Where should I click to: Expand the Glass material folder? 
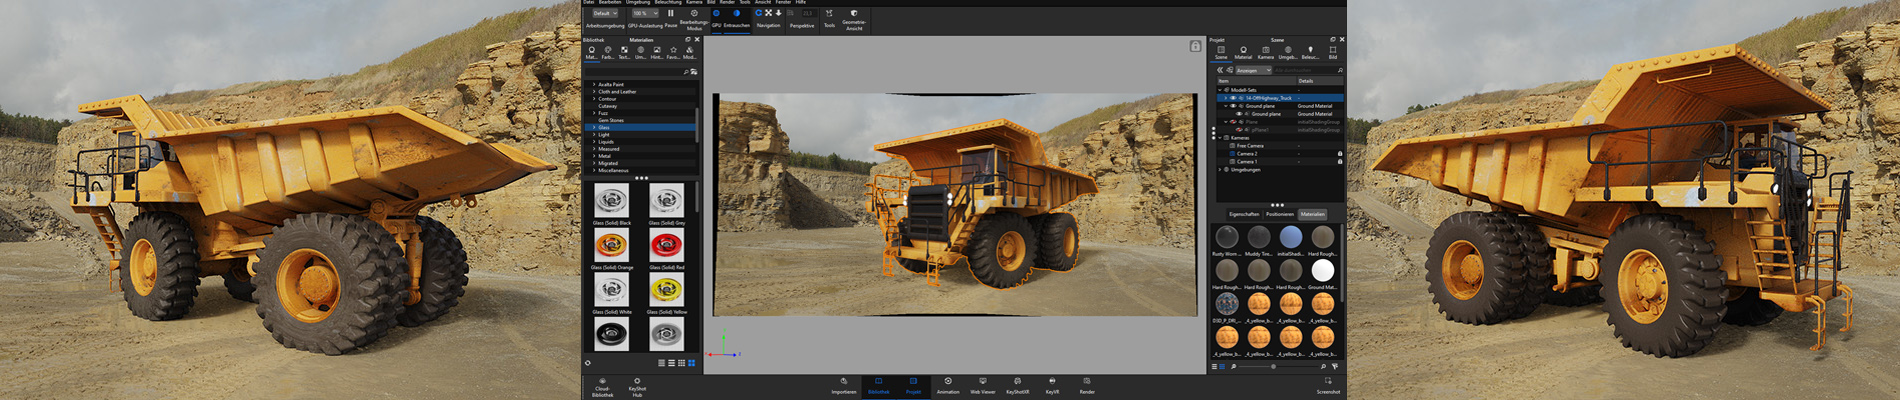594,127
